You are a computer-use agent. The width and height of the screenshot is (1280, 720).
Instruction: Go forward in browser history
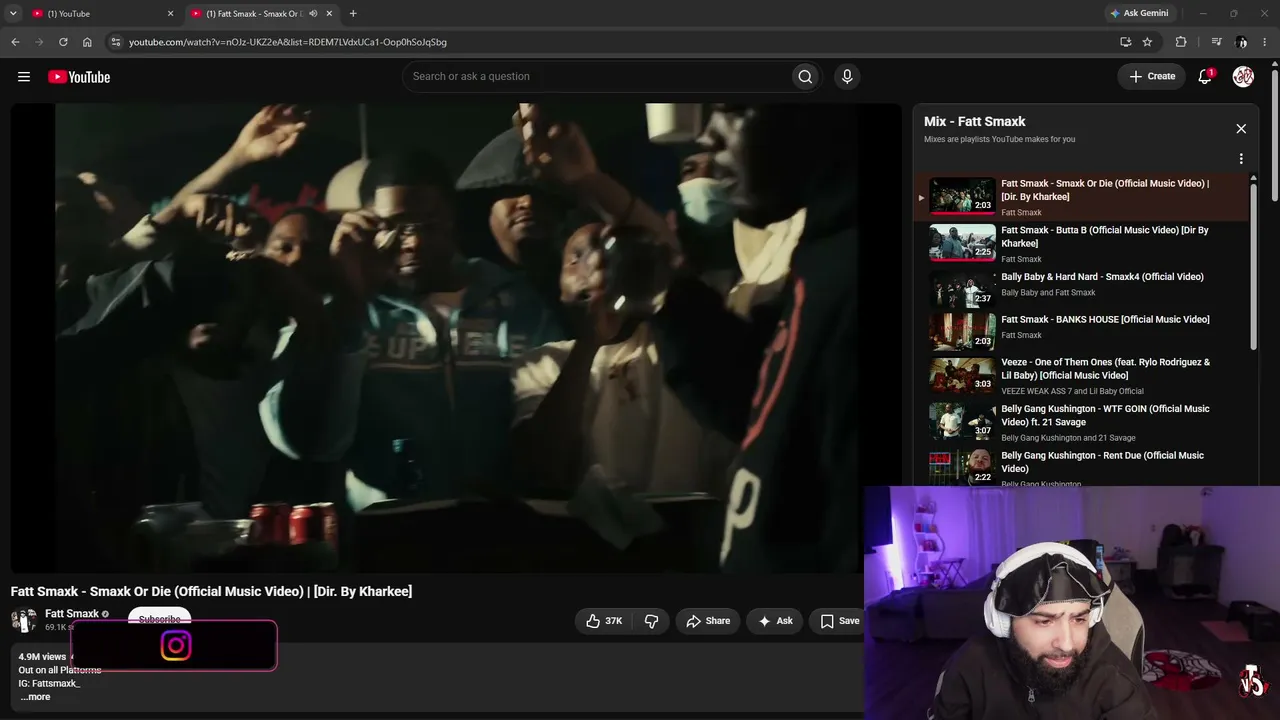click(x=39, y=42)
